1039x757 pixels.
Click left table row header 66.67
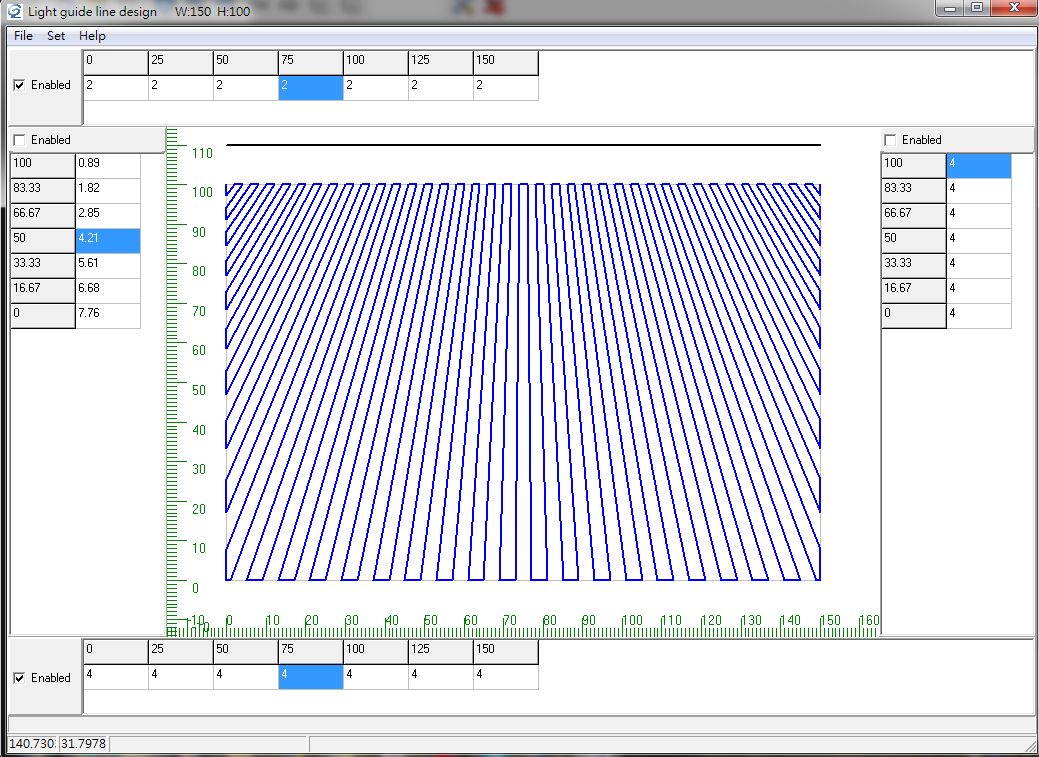tap(43, 216)
